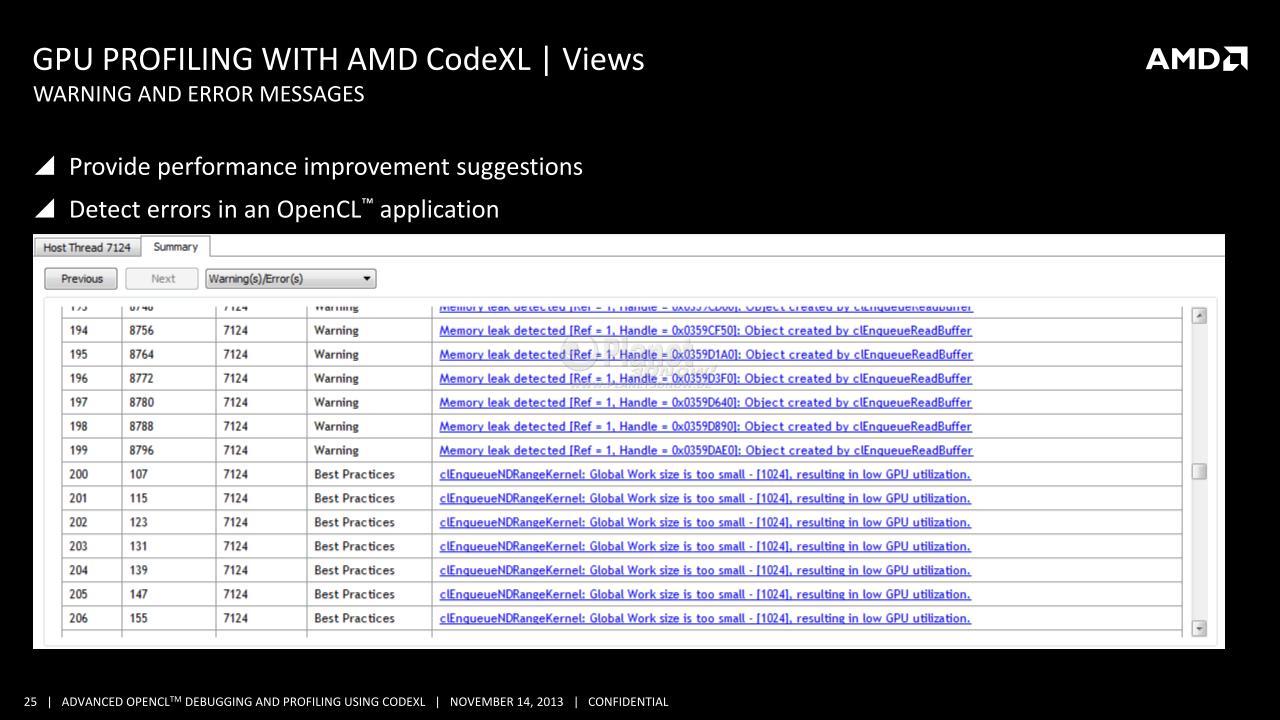Select the Summary tab
This screenshot has height=720, width=1280.
click(175, 246)
